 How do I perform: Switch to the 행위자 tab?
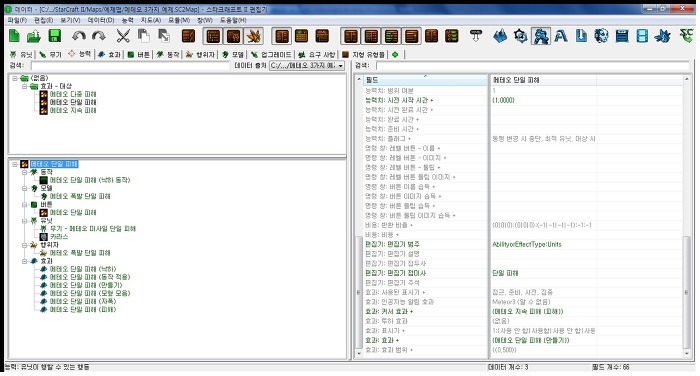200,54
